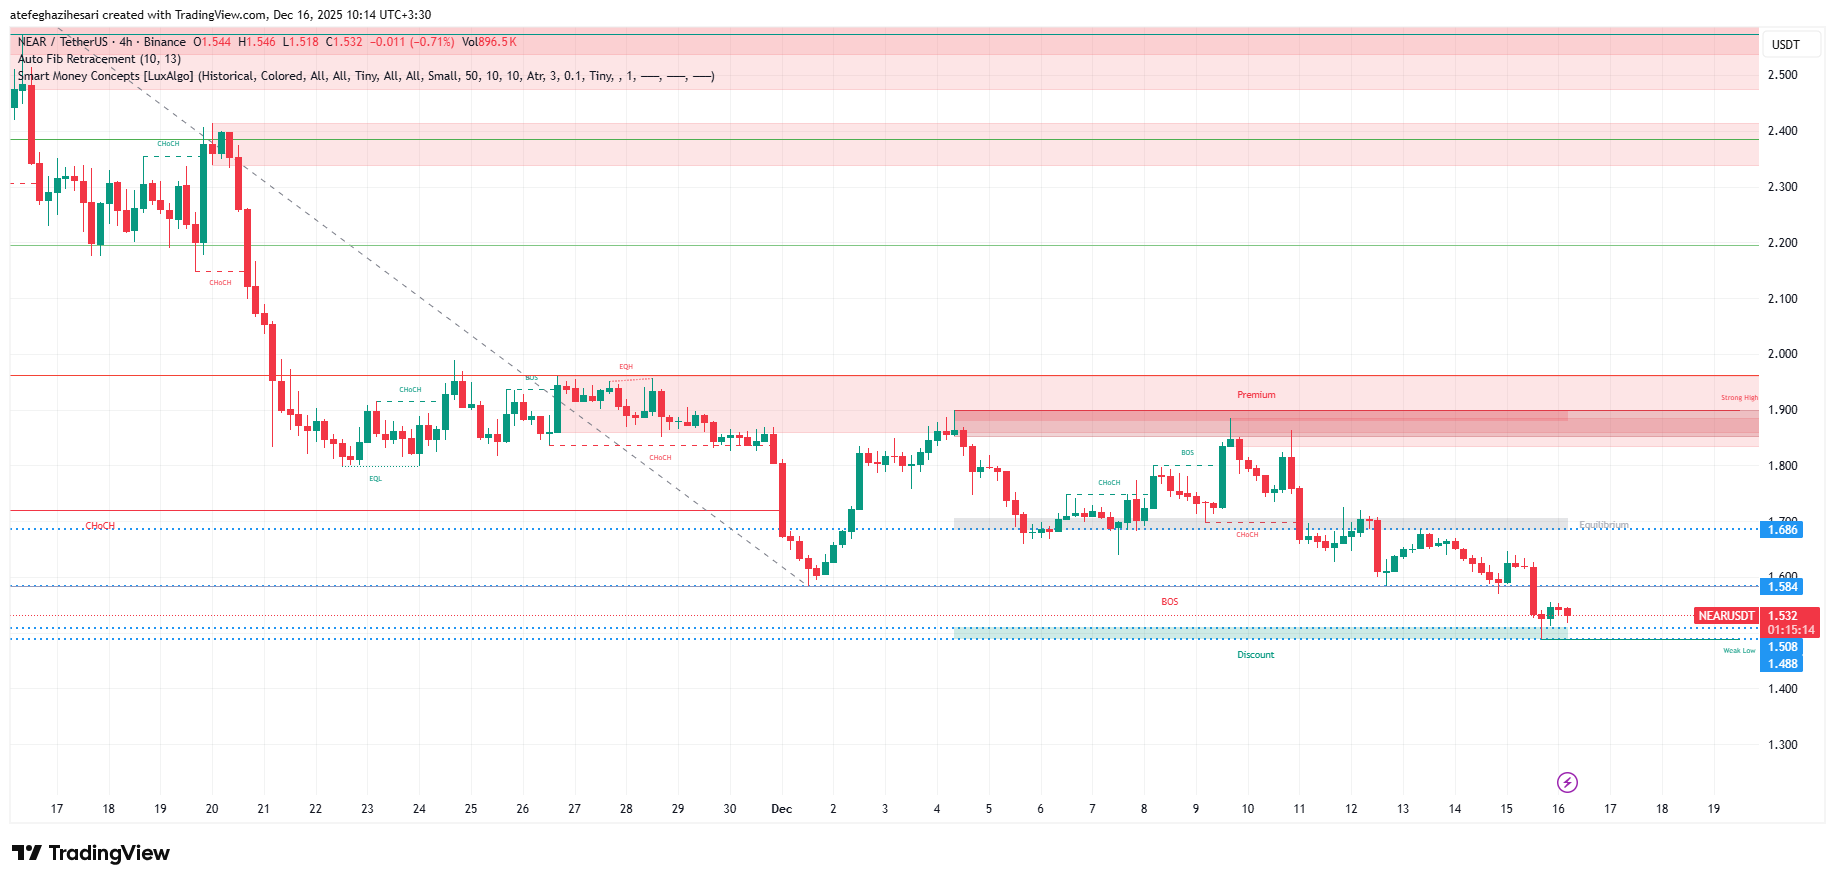Click the Premium zone label
Image resolution: width=1835 pixels, height=883 pixels.
coord(1256,395)
